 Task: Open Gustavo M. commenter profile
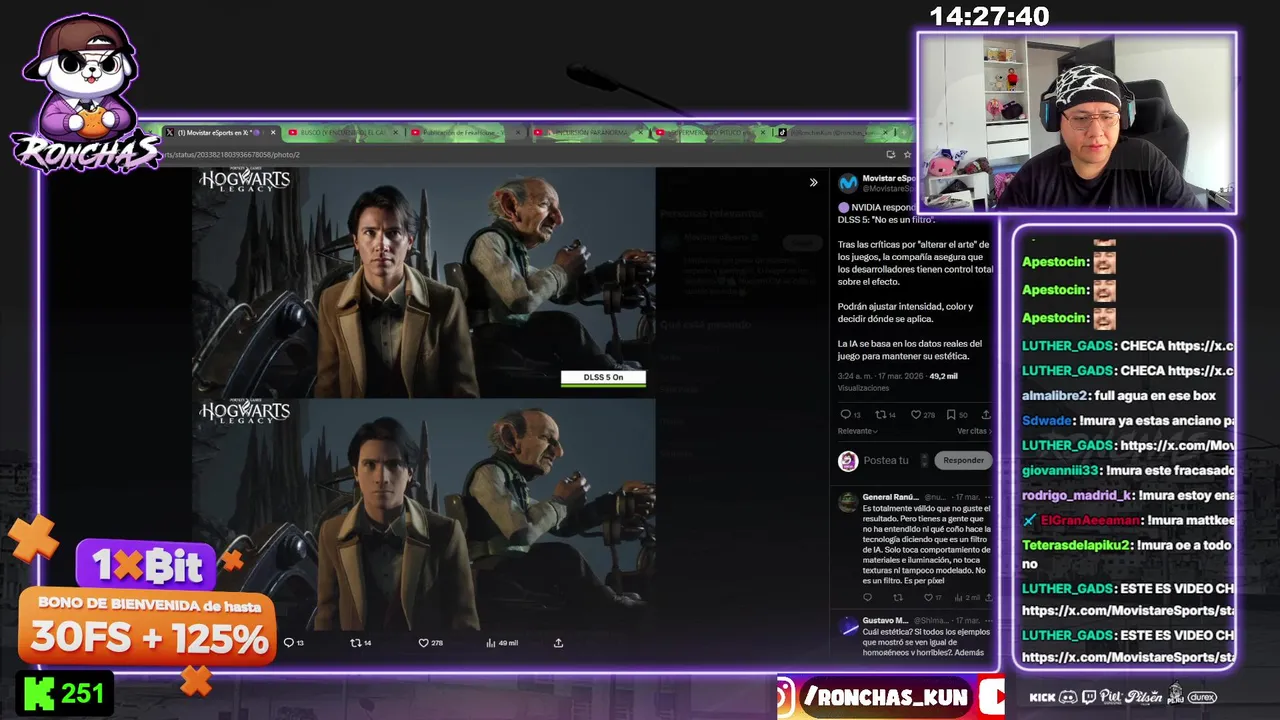tap(885, 621)
